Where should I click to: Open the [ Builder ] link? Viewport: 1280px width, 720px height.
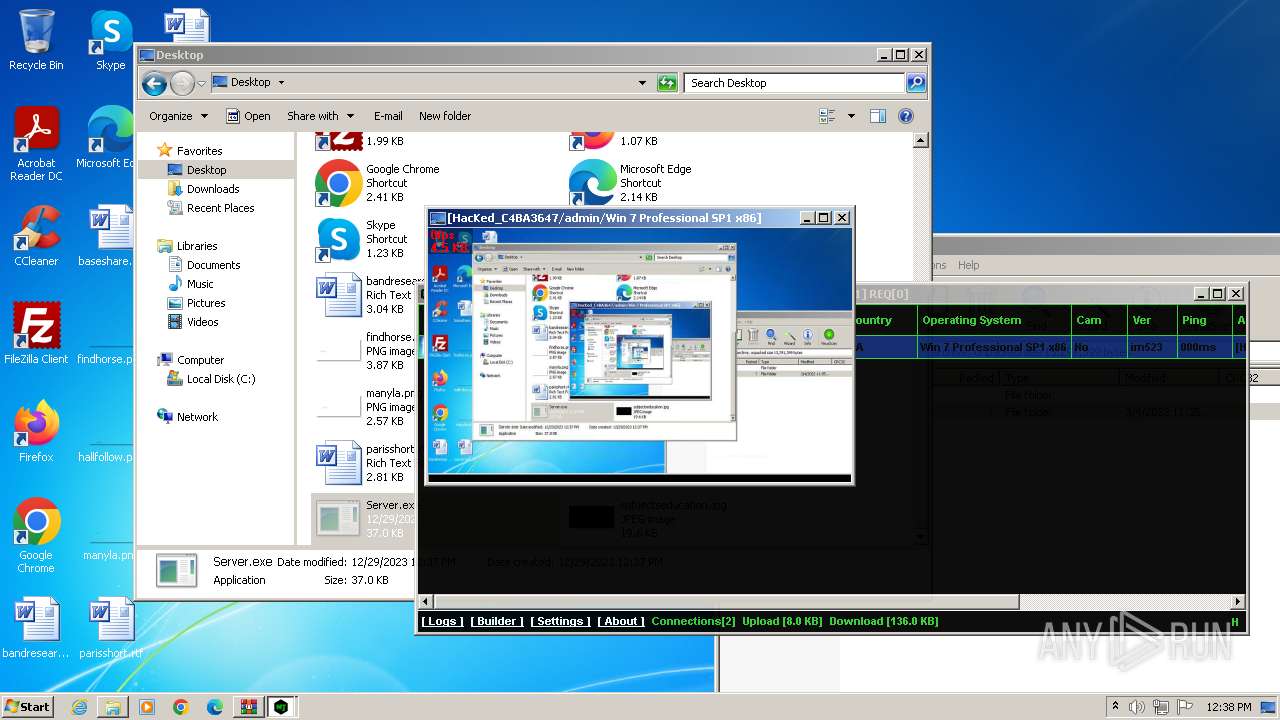[x=497, y=621]
